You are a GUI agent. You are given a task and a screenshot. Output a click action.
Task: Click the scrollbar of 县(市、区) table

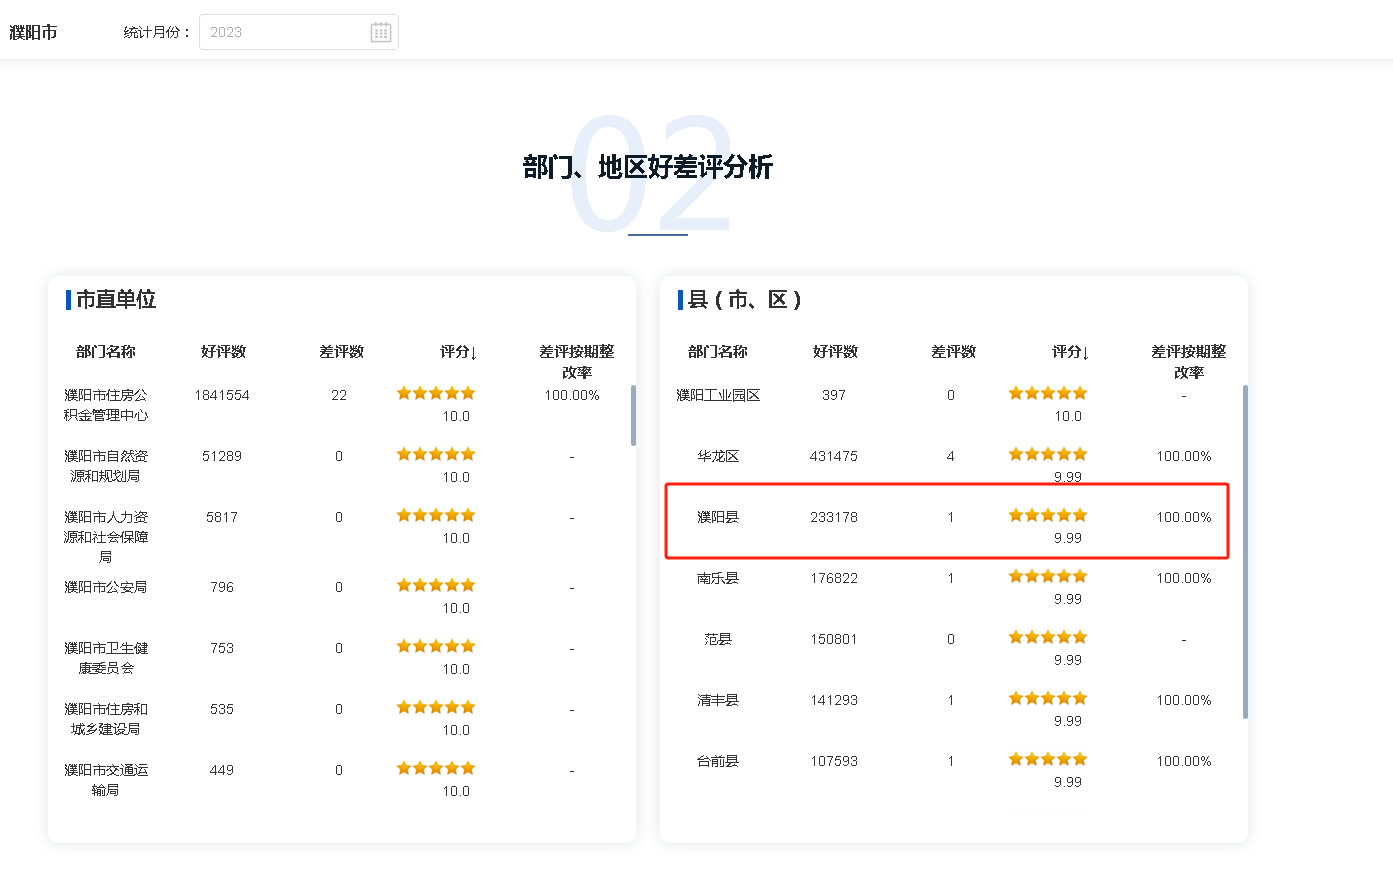tap(1245, 551)
